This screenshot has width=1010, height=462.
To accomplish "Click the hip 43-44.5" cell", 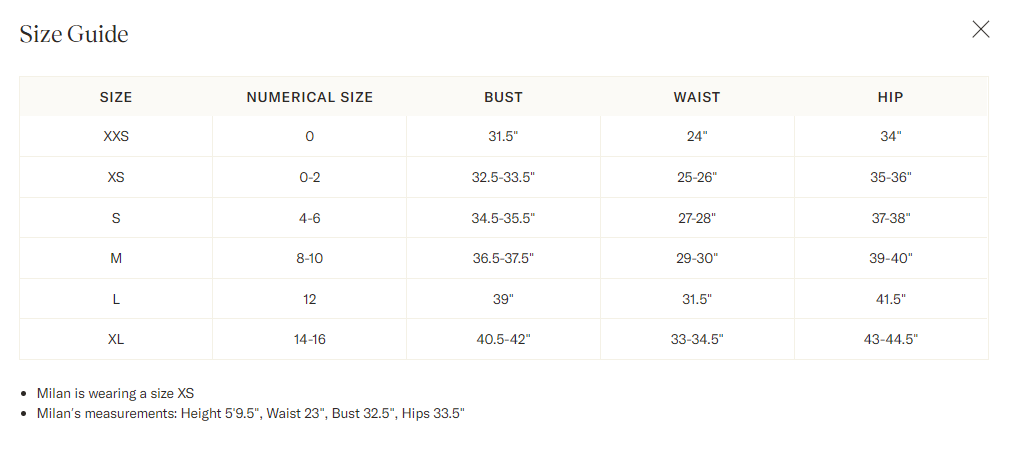I will tap(890, 339).
